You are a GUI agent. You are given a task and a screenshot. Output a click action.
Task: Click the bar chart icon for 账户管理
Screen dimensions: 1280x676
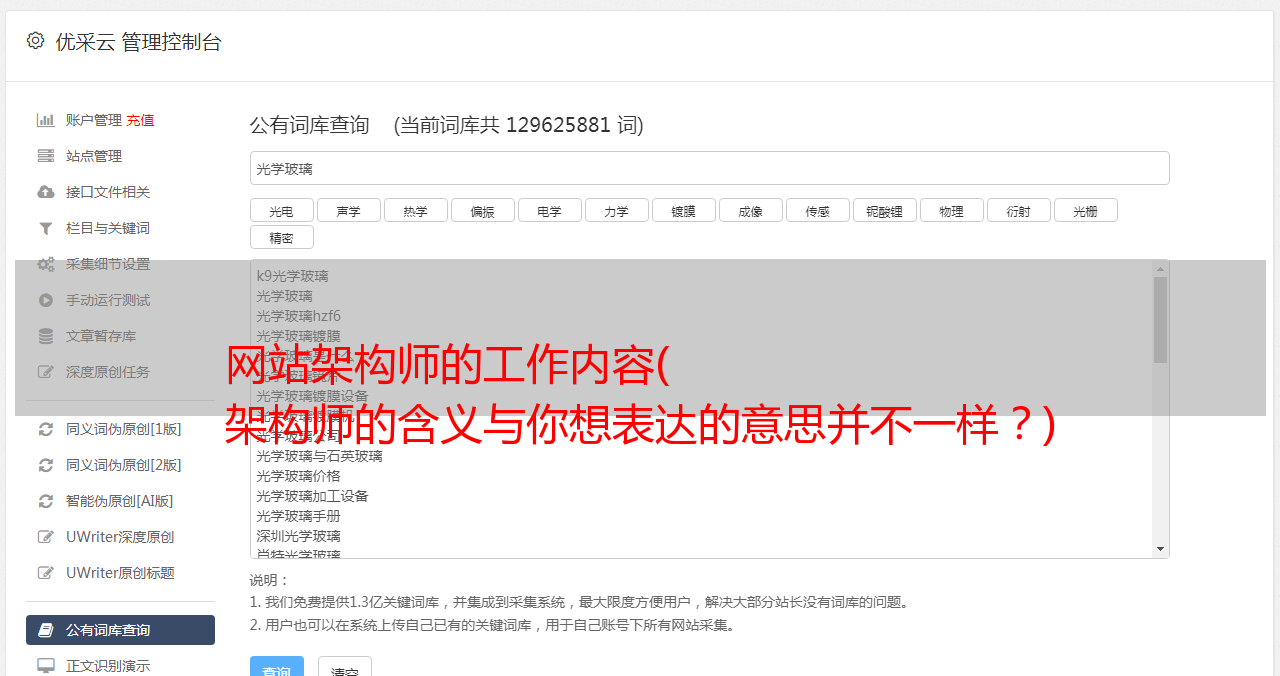pos(46,120)
